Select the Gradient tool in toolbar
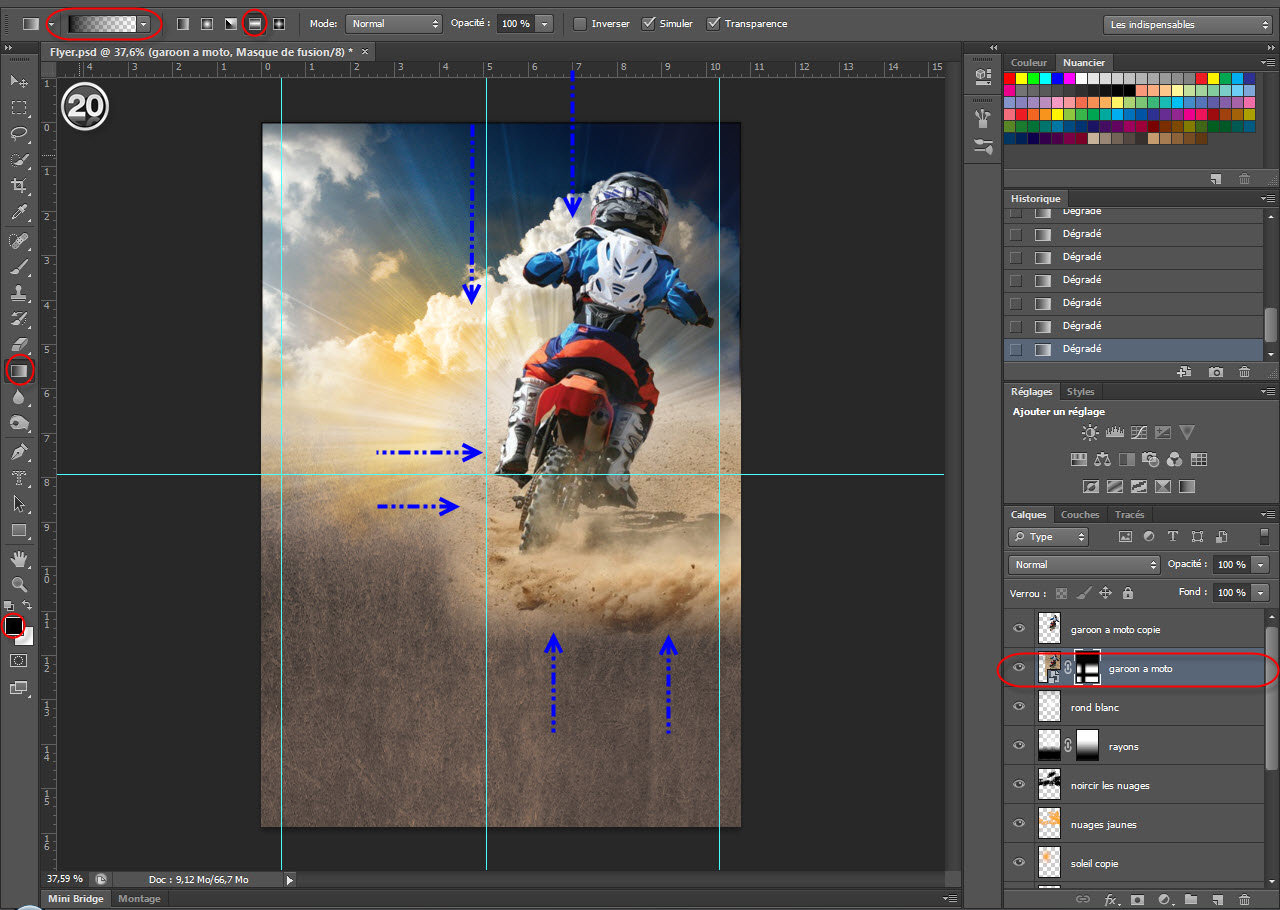1280x910 pixels. (x=19, y=371)
